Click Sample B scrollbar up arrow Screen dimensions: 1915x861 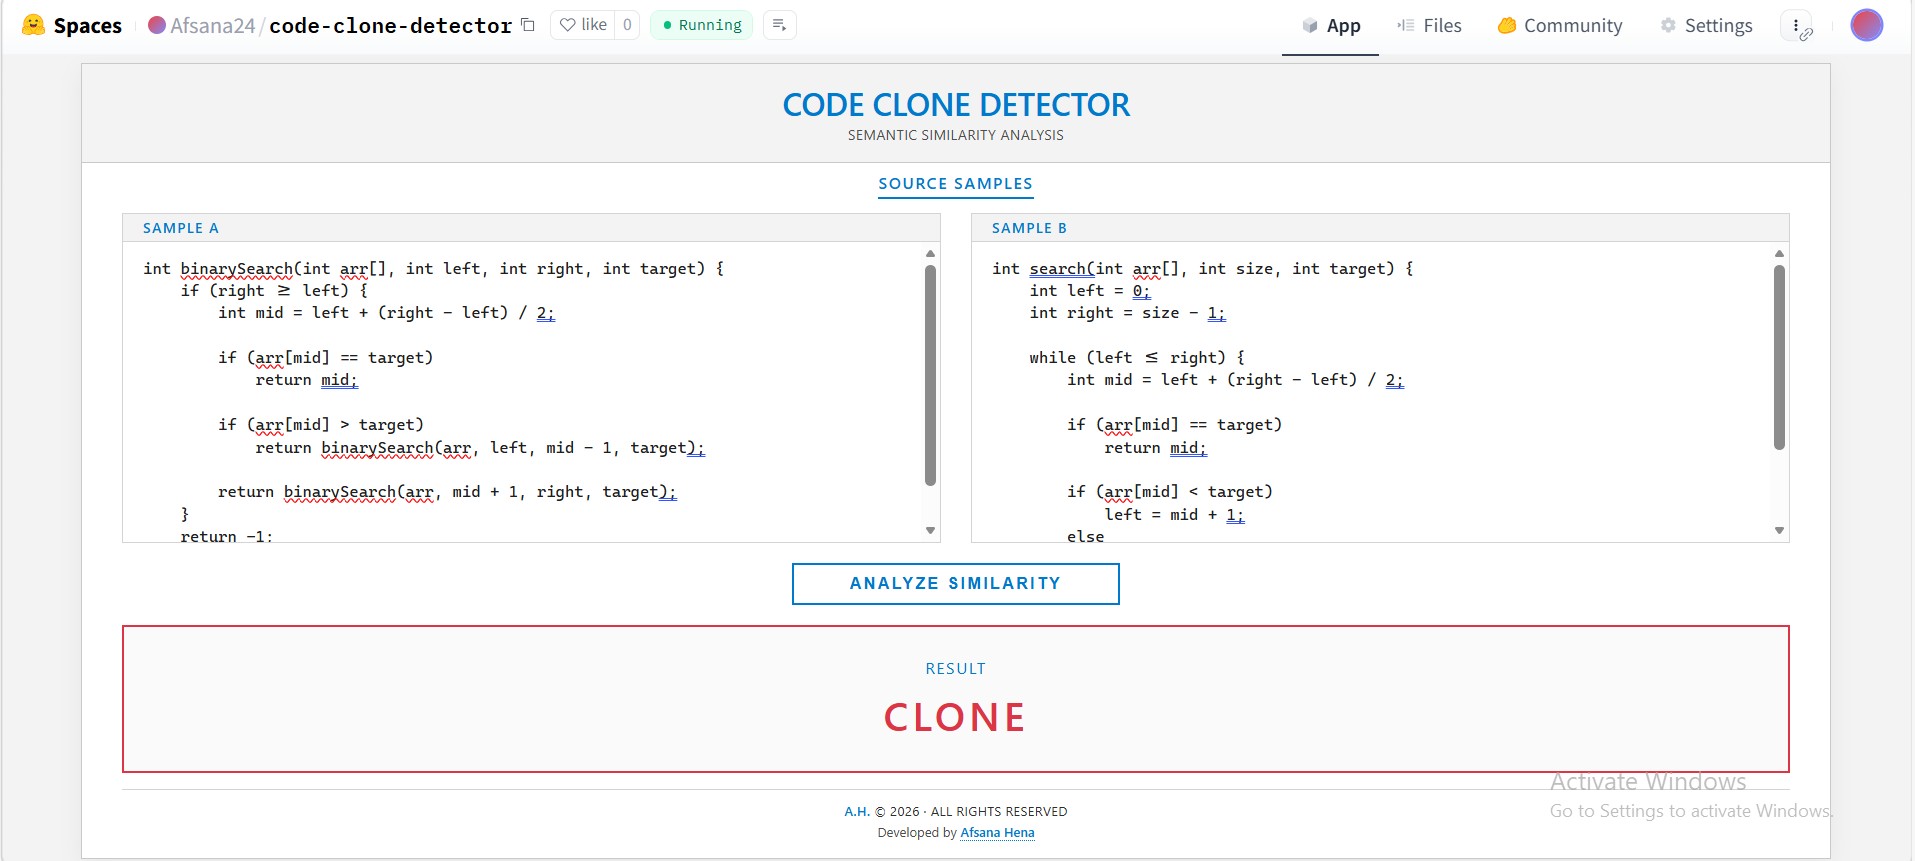1779,254
